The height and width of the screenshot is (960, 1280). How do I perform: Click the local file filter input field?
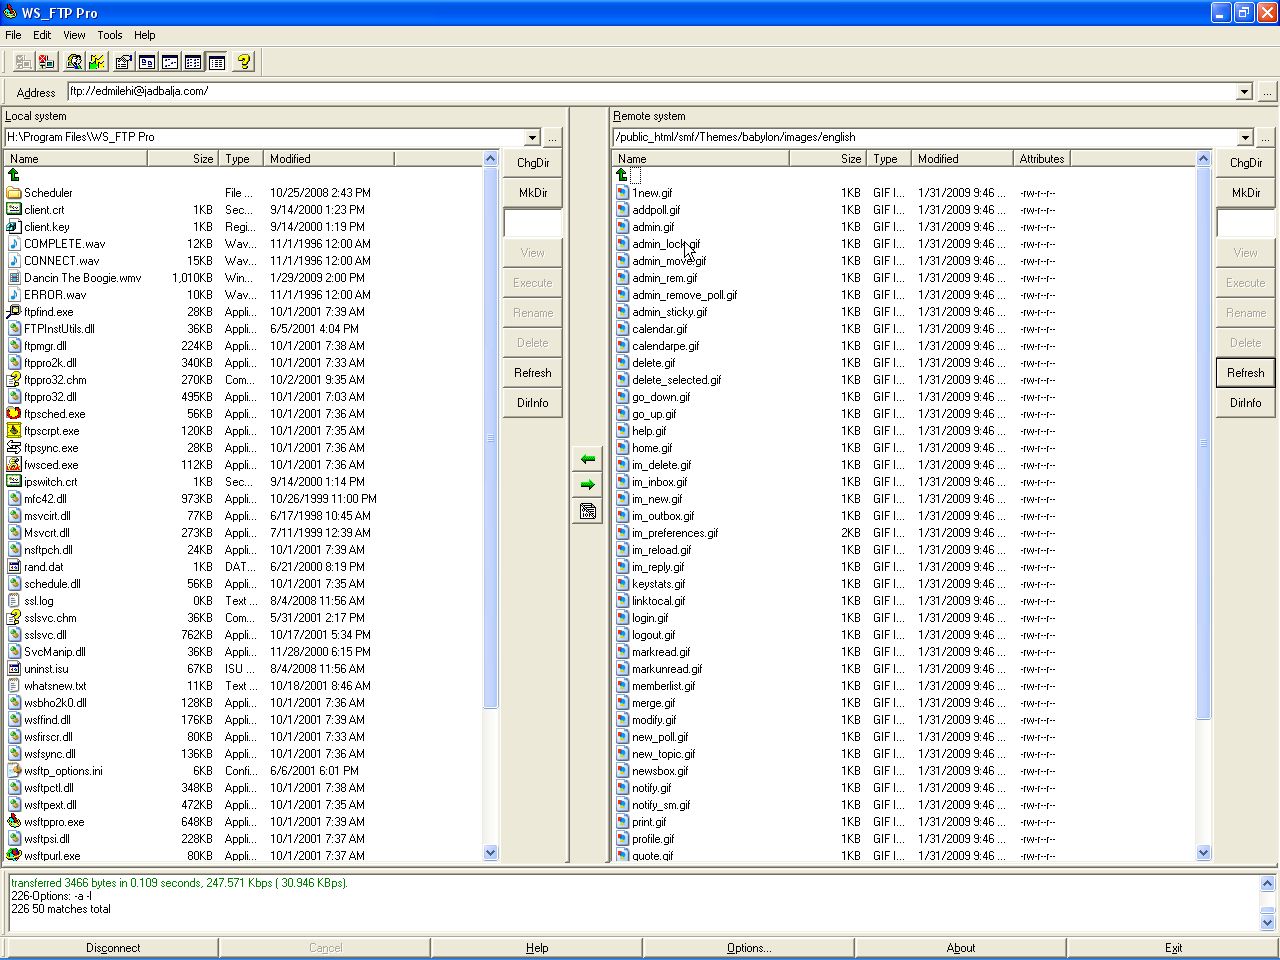click(x=533, y=223)
